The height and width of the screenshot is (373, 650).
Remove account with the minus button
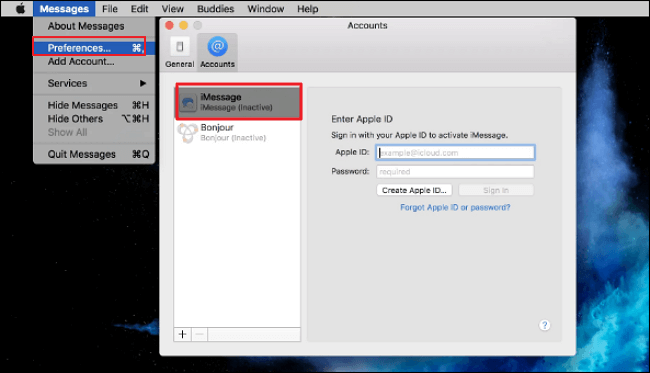199,334
